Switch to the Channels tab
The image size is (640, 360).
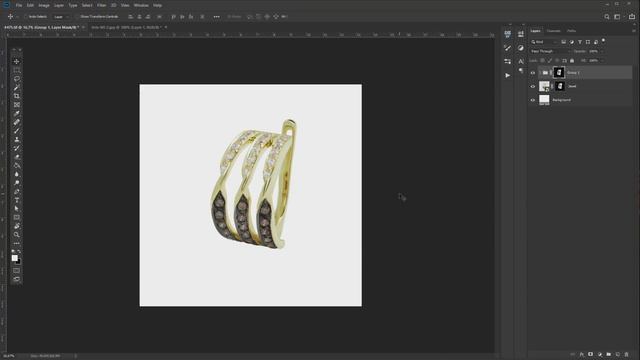553,31
